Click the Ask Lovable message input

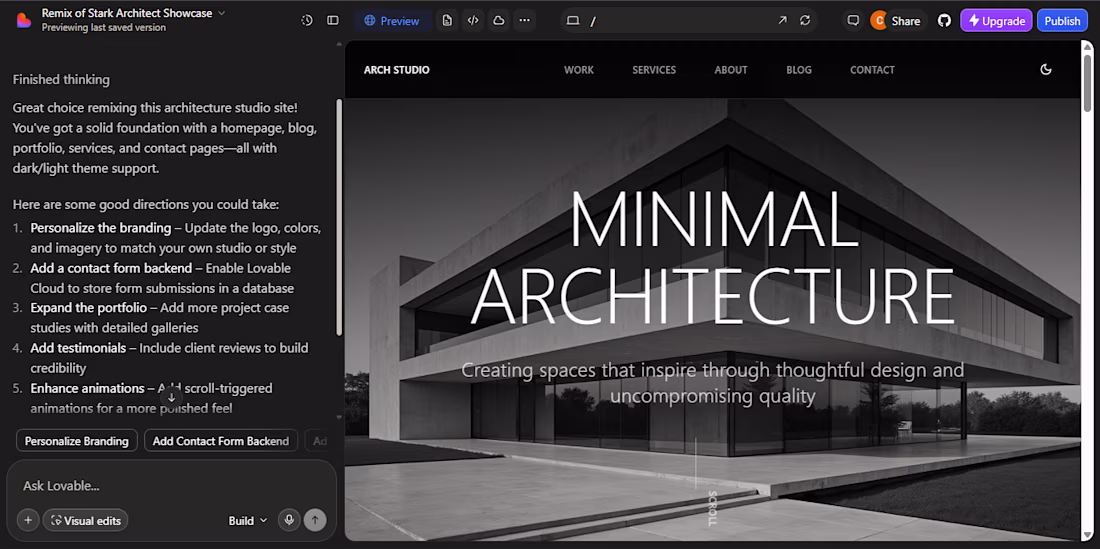pyautogui.click(x=171, y=485)
